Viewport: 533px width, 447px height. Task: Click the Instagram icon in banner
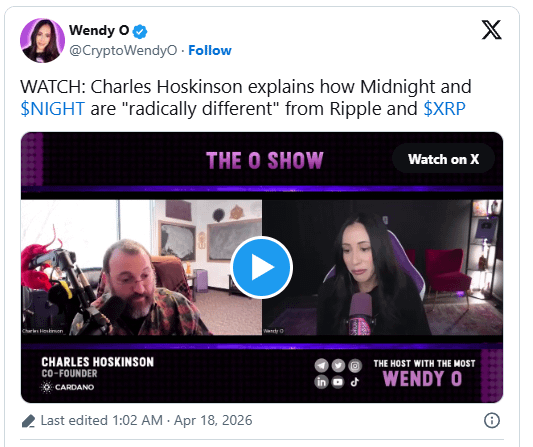tap(355, 366)
